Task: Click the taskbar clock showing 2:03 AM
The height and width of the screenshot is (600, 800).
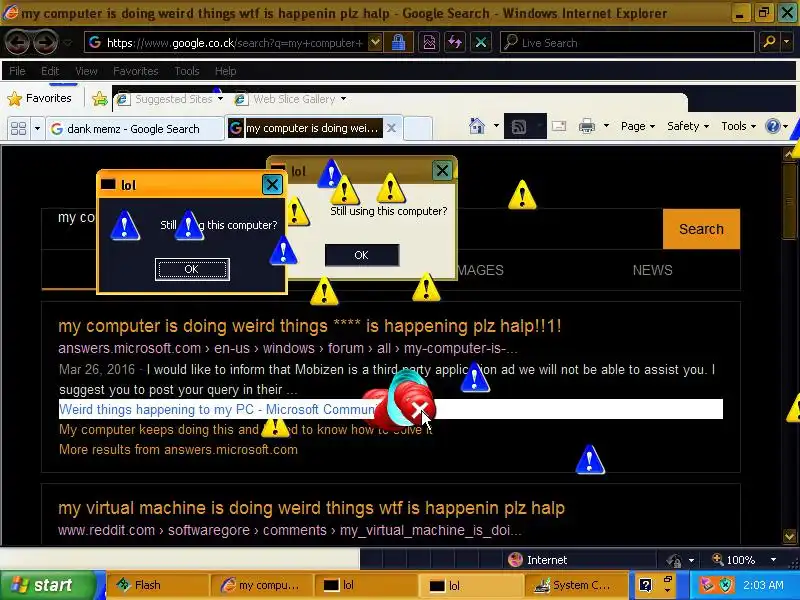Action: coord(763,585)
